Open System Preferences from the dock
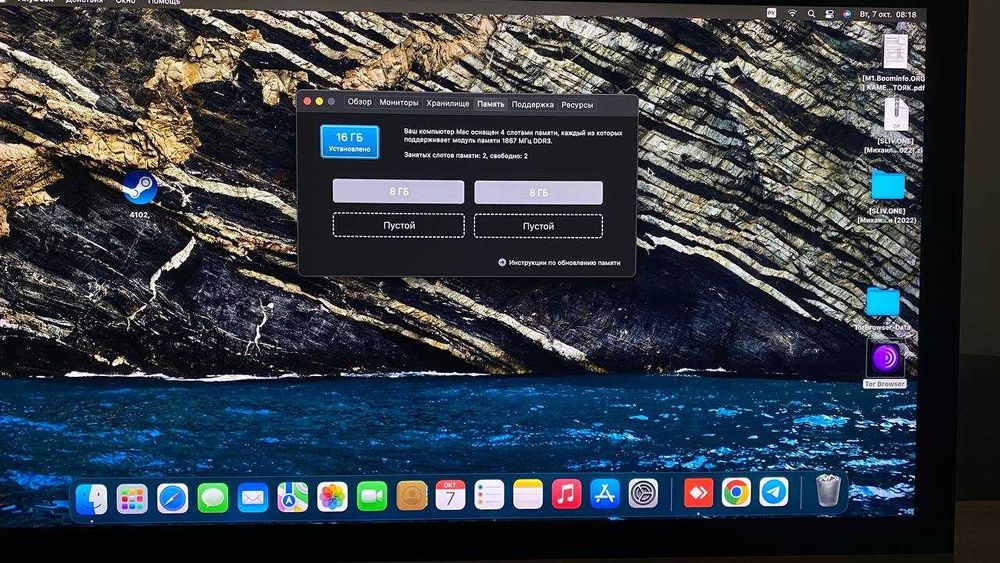This screenshot has height=563, width=1000. coord(643,494)
